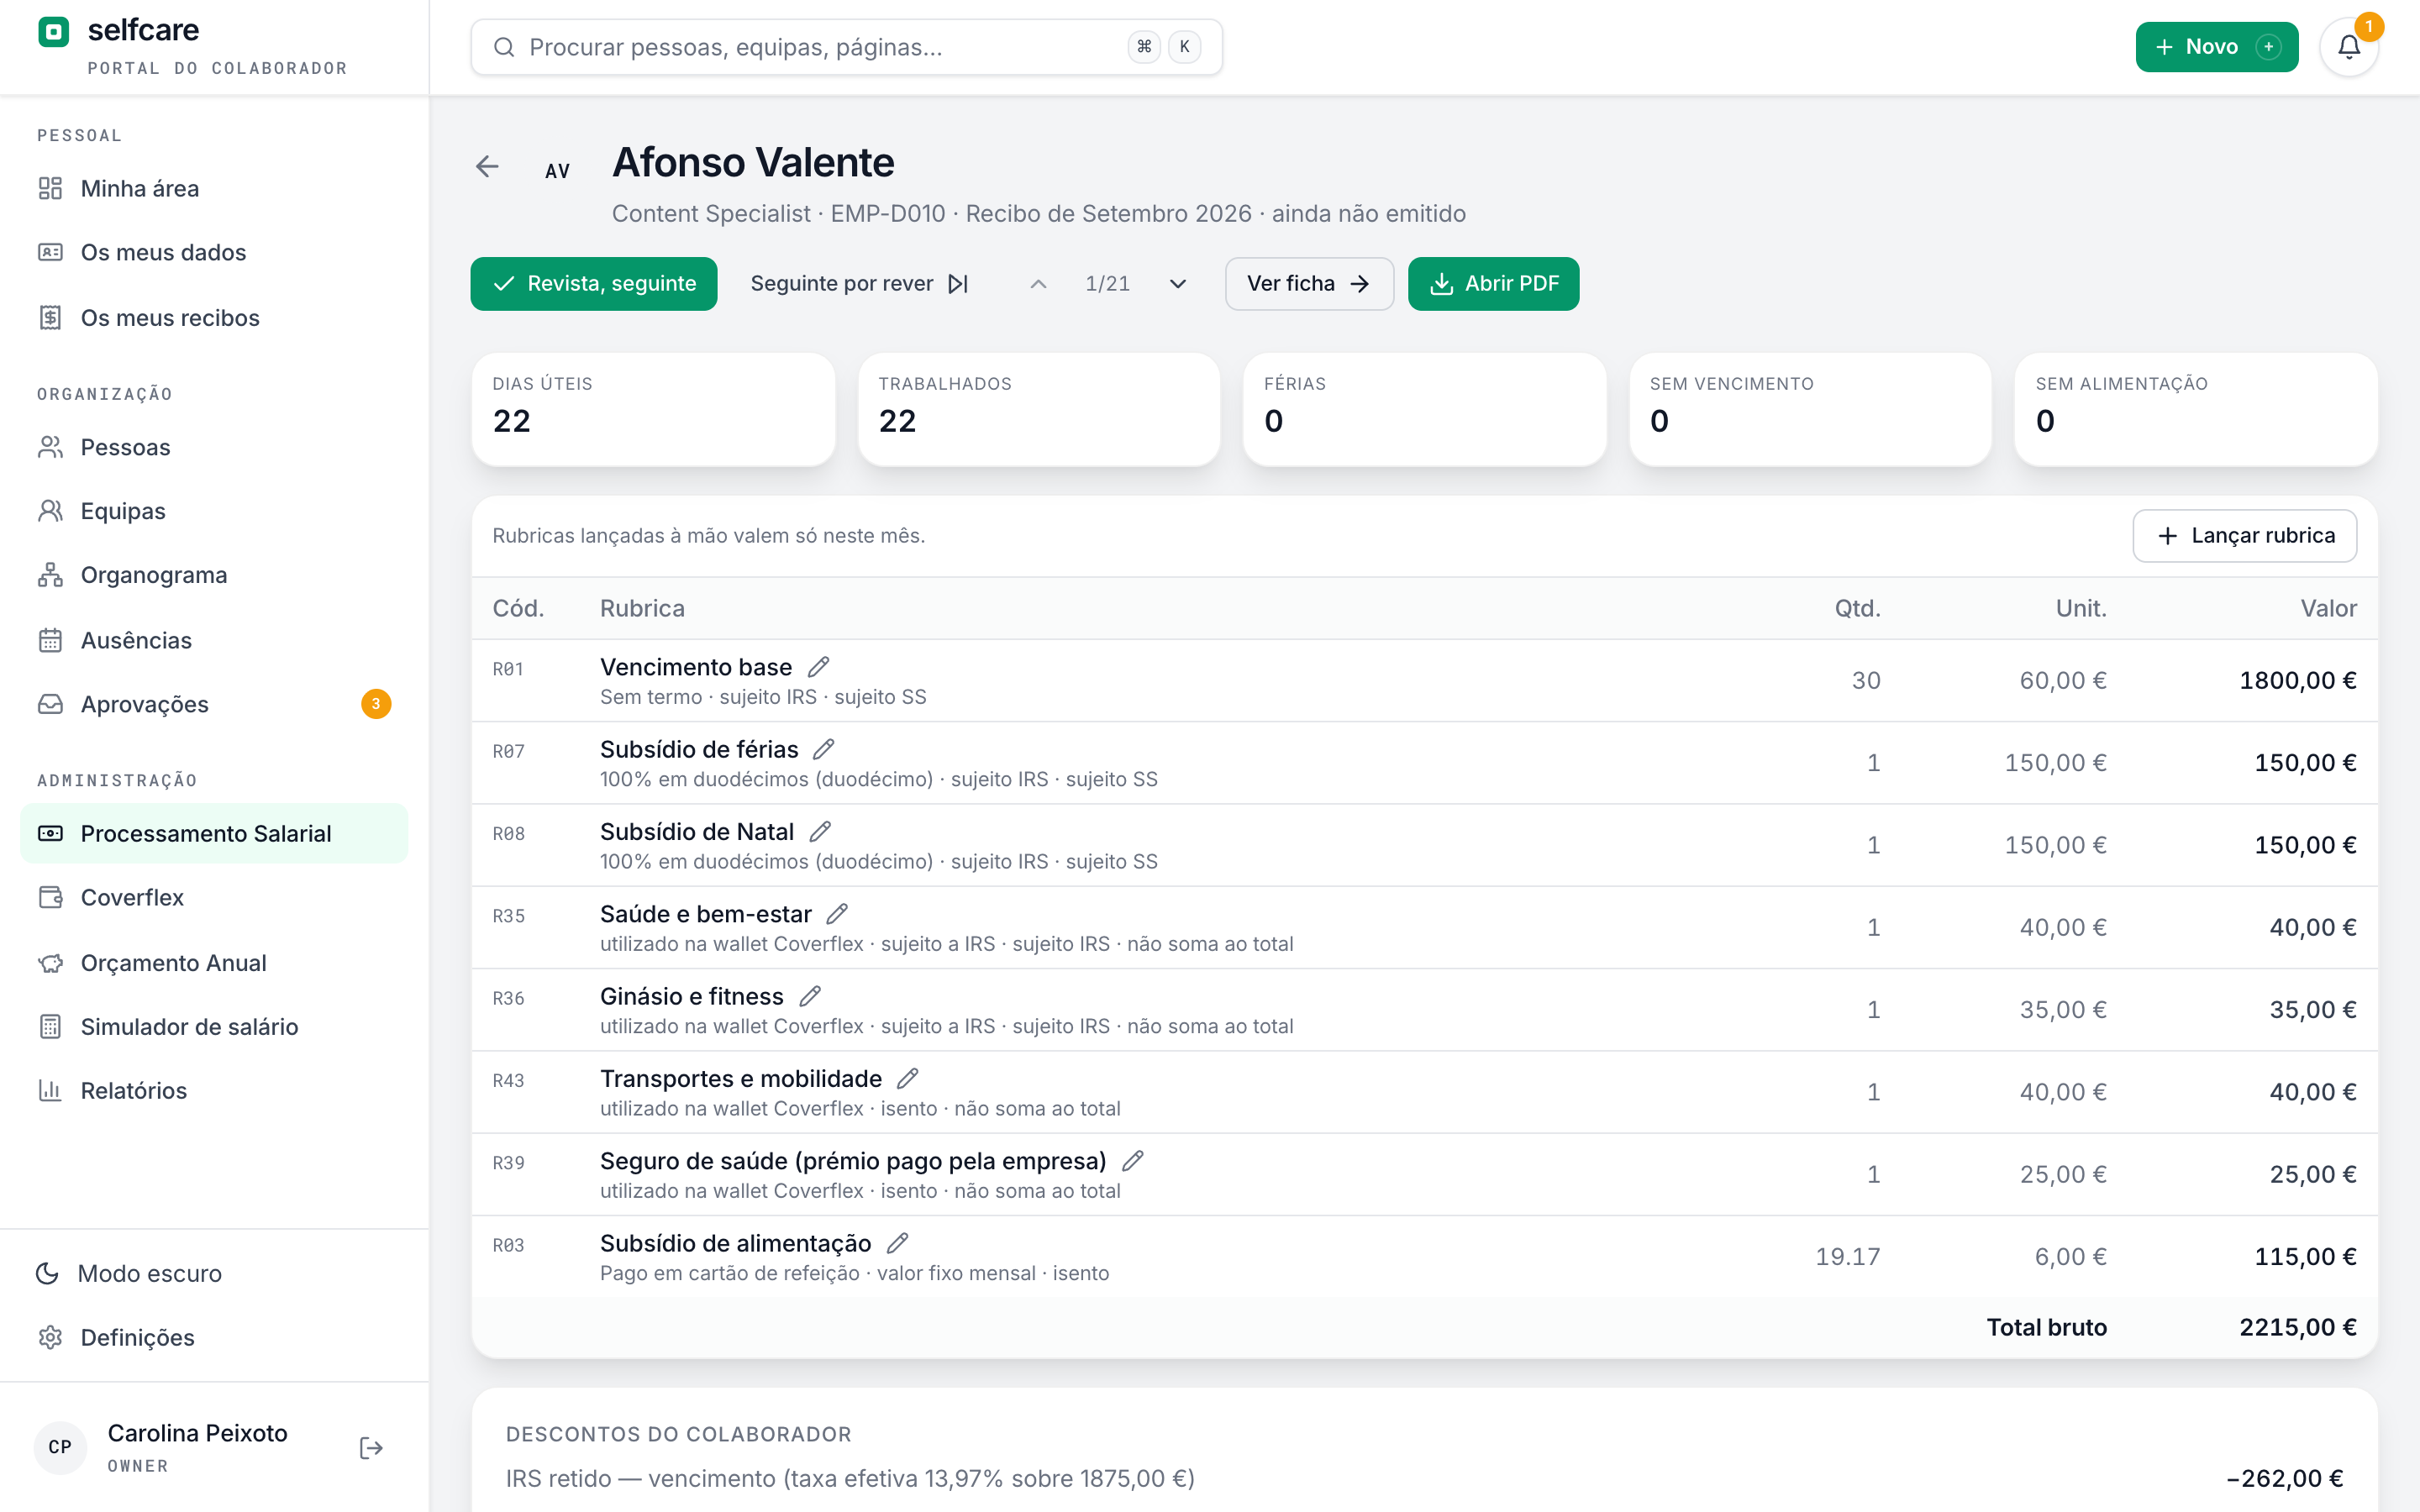Edit Transportes e mobilidade pencil icon
This screenshot has width=2420, height=1512.
point(908,1079)
